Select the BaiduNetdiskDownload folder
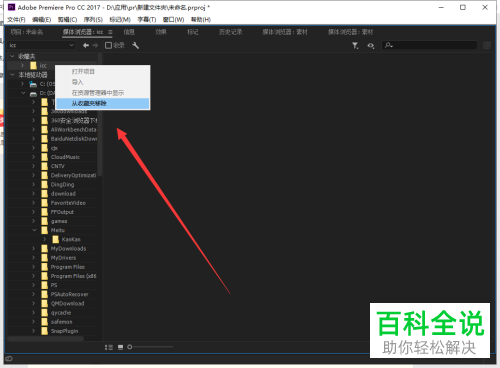The height and width of the screenshot is (368, 500). [x=74, y=139]
